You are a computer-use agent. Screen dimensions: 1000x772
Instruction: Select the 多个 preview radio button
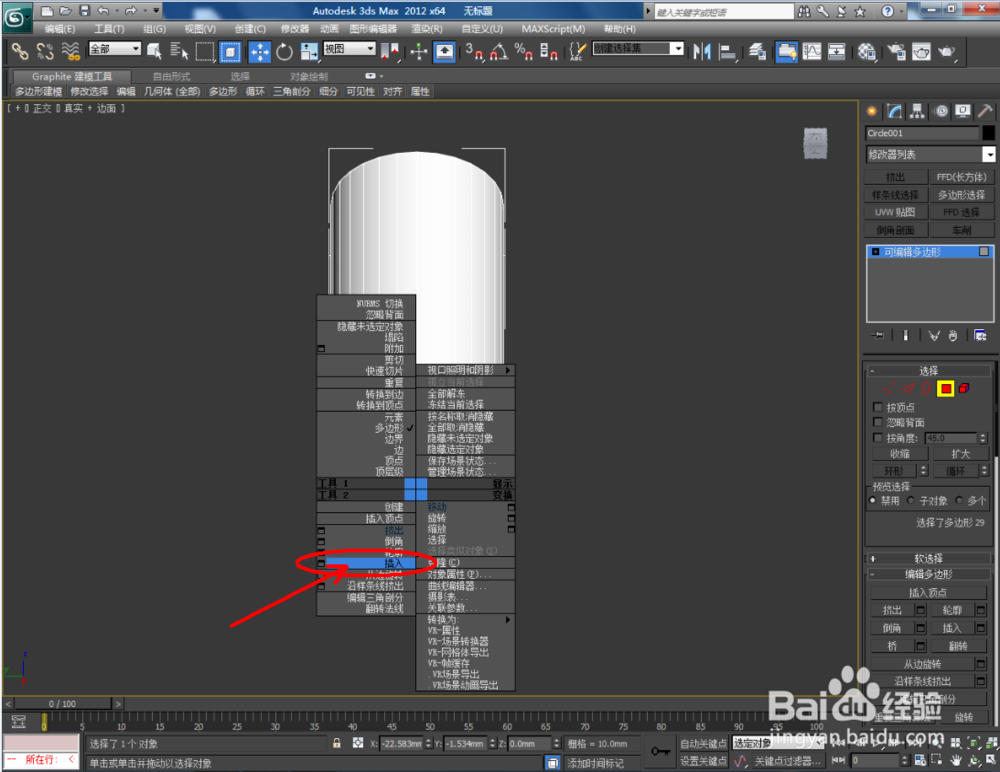(x=959, y=501)
